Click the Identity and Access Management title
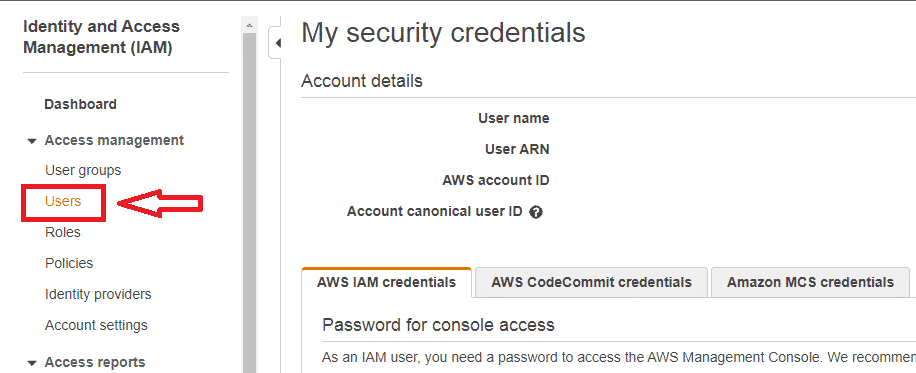 [x=102, y=37]
